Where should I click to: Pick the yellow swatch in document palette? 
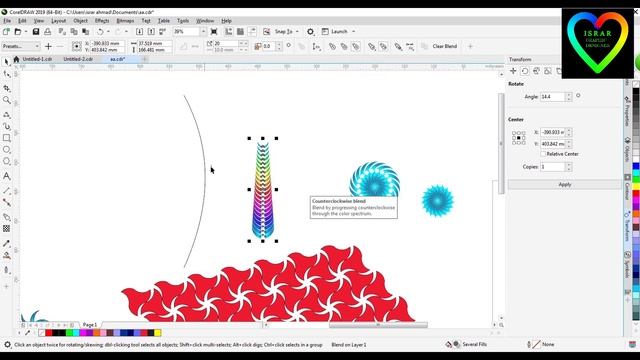158,333
